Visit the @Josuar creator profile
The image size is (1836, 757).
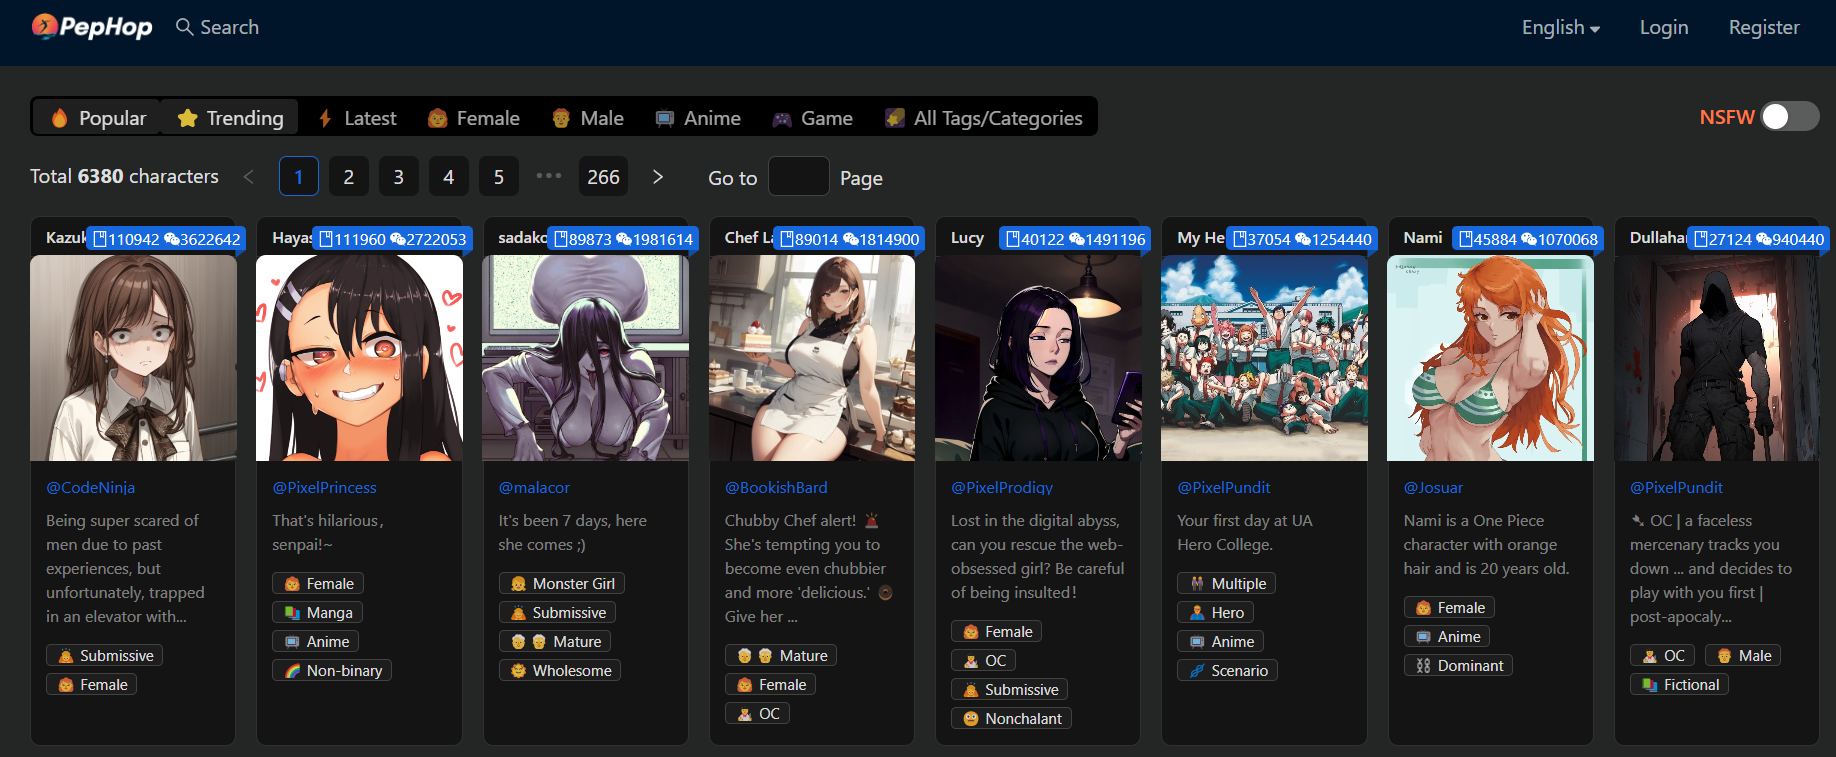click(x=1433, y=488)
